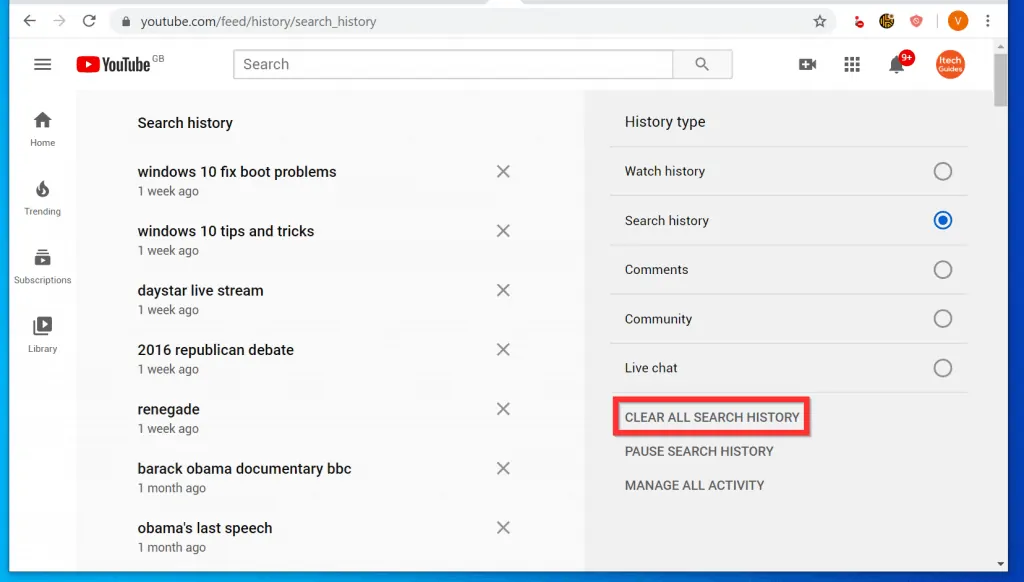Click Clear All Search History
This screenshot has width=1024, height=582.
click(x=711, y=417)
